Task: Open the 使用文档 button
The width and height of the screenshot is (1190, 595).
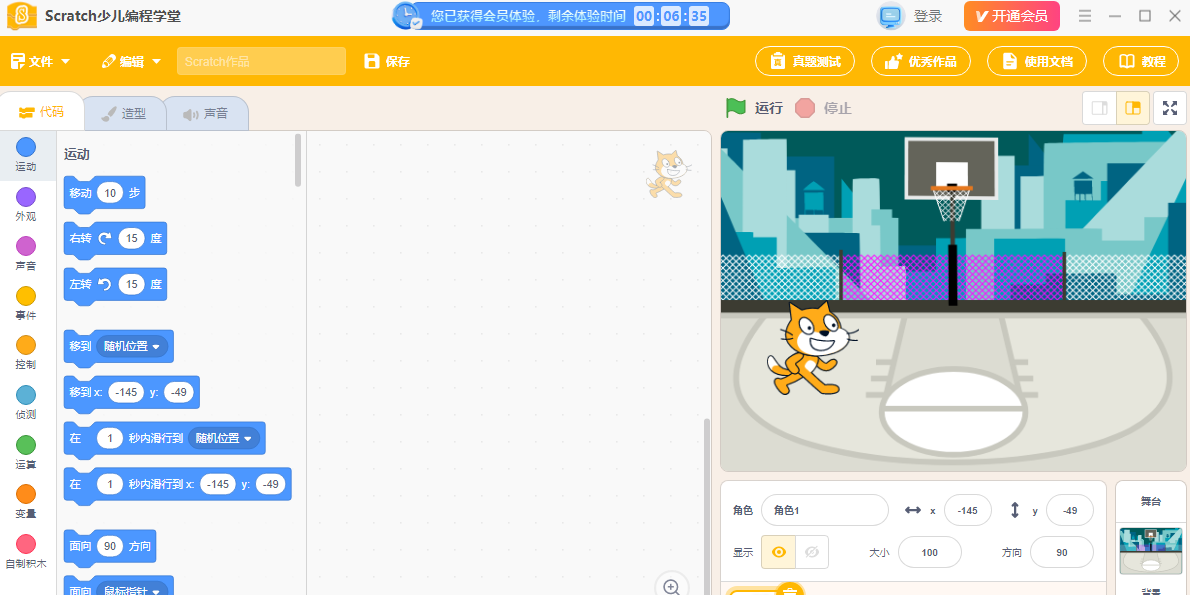Action: 1037,61
